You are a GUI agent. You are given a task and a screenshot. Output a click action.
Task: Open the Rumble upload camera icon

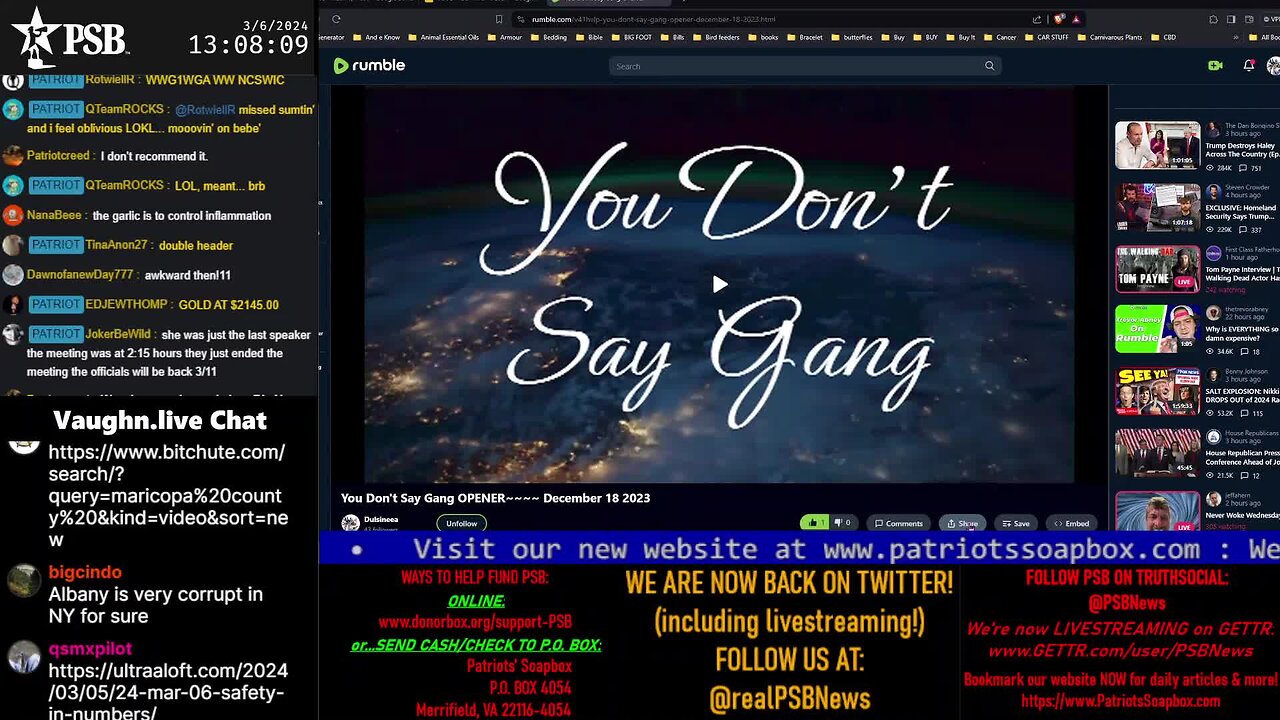click(1215, 65)
